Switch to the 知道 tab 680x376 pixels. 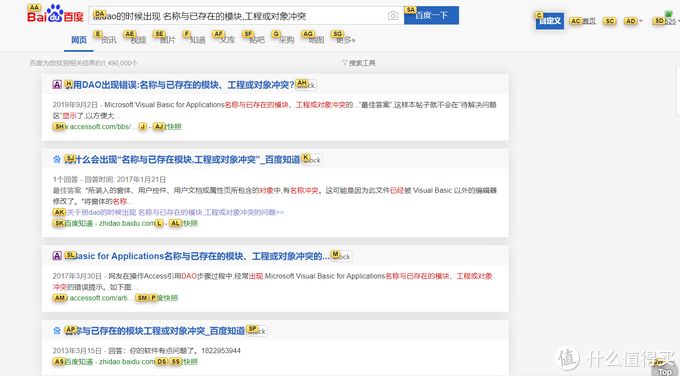[197, 40]
